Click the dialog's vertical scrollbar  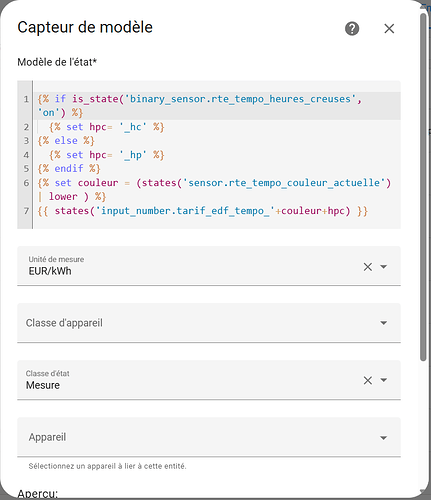coord(423,187)
